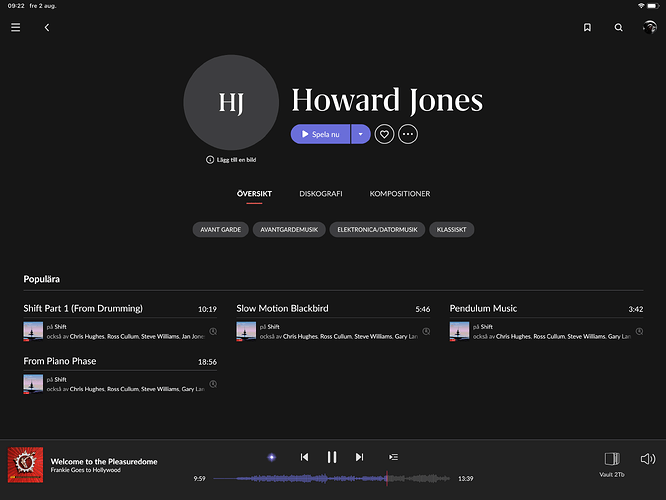Switch to the ÖVERSIKT tab

click(254, 194)
